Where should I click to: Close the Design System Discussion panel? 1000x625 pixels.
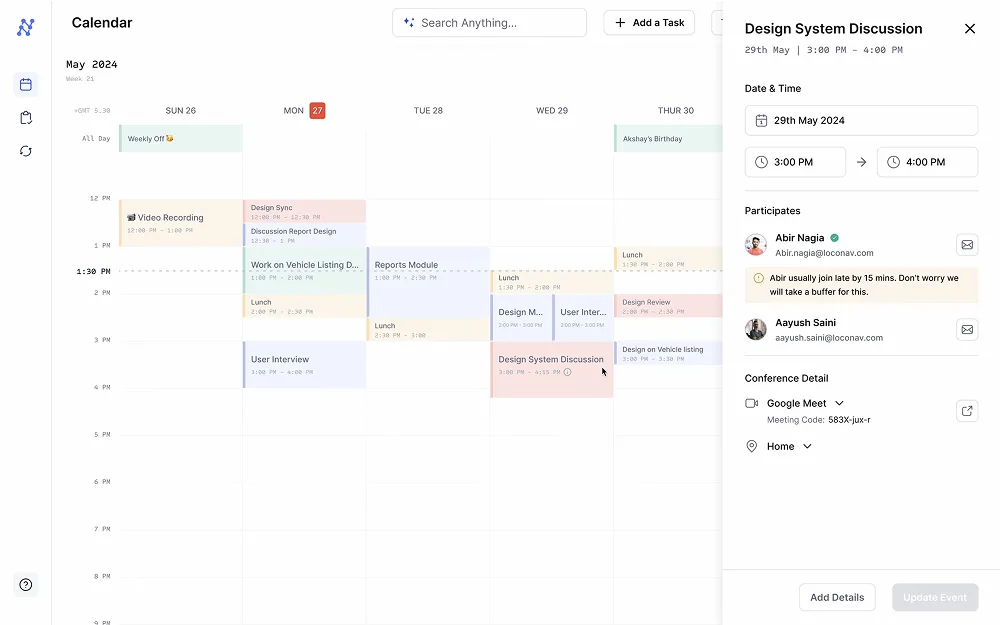click(x=969, y=29)
